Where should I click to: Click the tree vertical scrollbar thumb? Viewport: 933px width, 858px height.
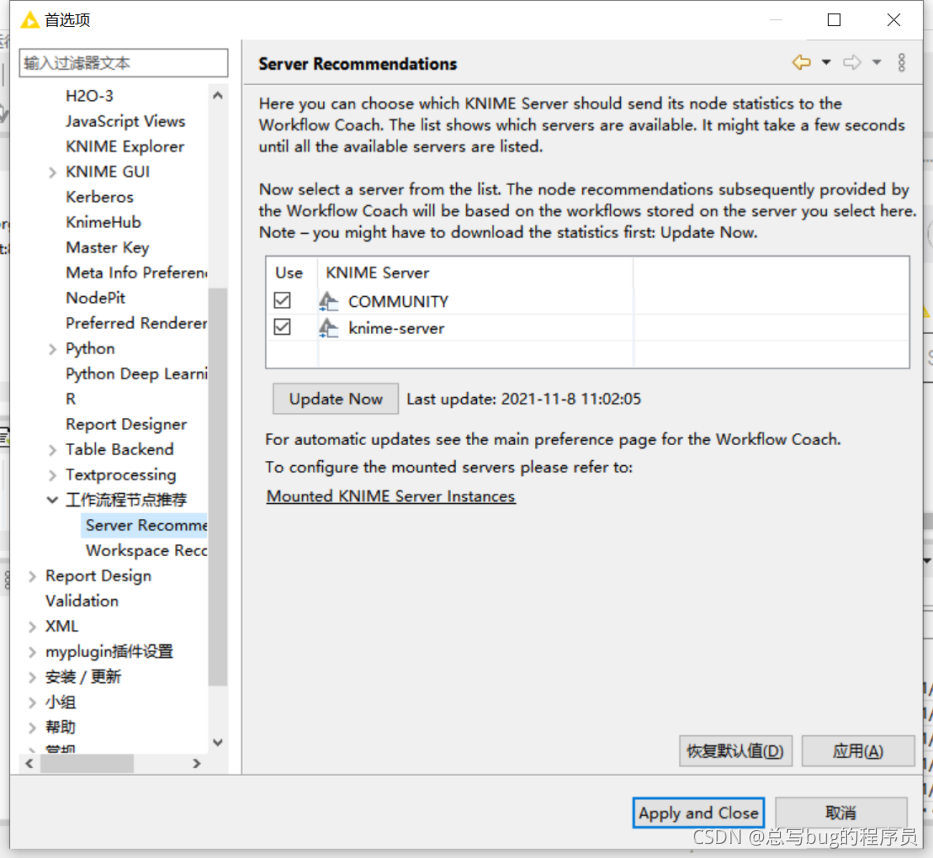pos(218,487)
